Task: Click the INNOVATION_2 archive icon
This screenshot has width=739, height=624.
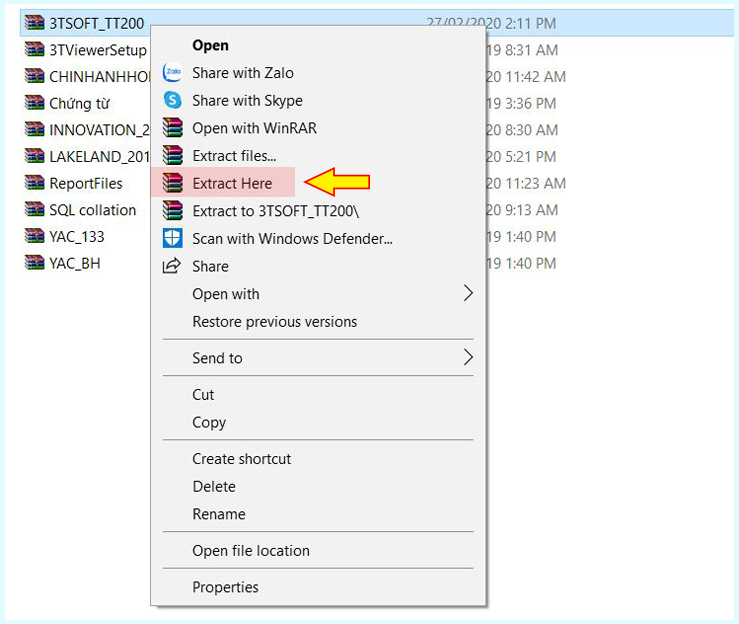Action: click(x=34, y=129)
